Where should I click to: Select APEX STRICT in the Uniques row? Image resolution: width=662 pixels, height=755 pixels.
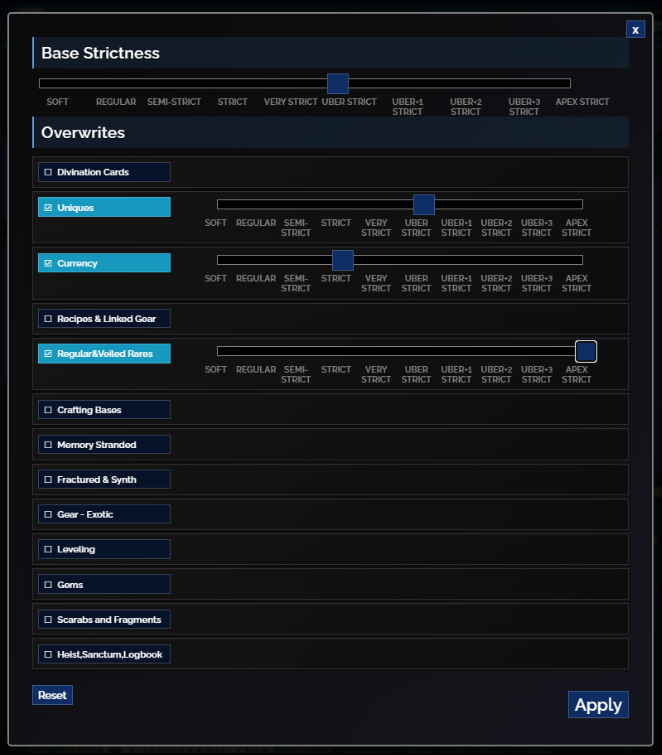click(576, 227)
